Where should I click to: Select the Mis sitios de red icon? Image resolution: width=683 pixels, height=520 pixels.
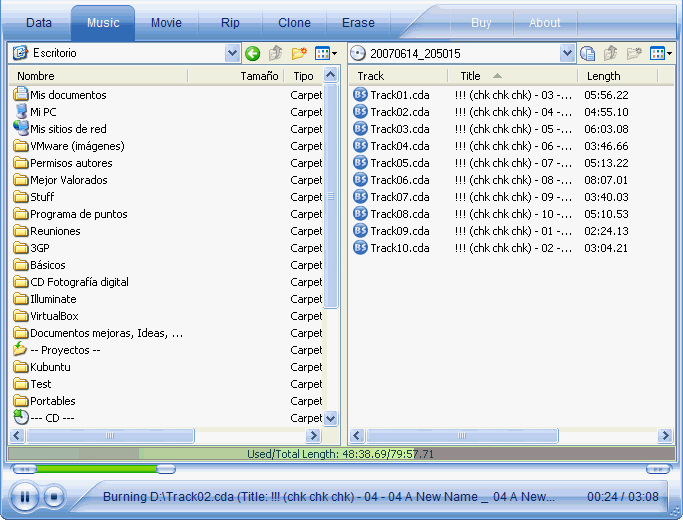click(x=20, y=128)
